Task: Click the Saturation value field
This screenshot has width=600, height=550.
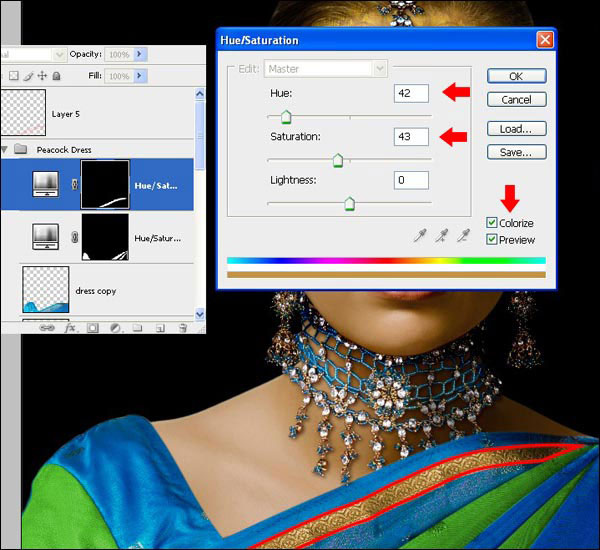Action: tap(411, 137)
